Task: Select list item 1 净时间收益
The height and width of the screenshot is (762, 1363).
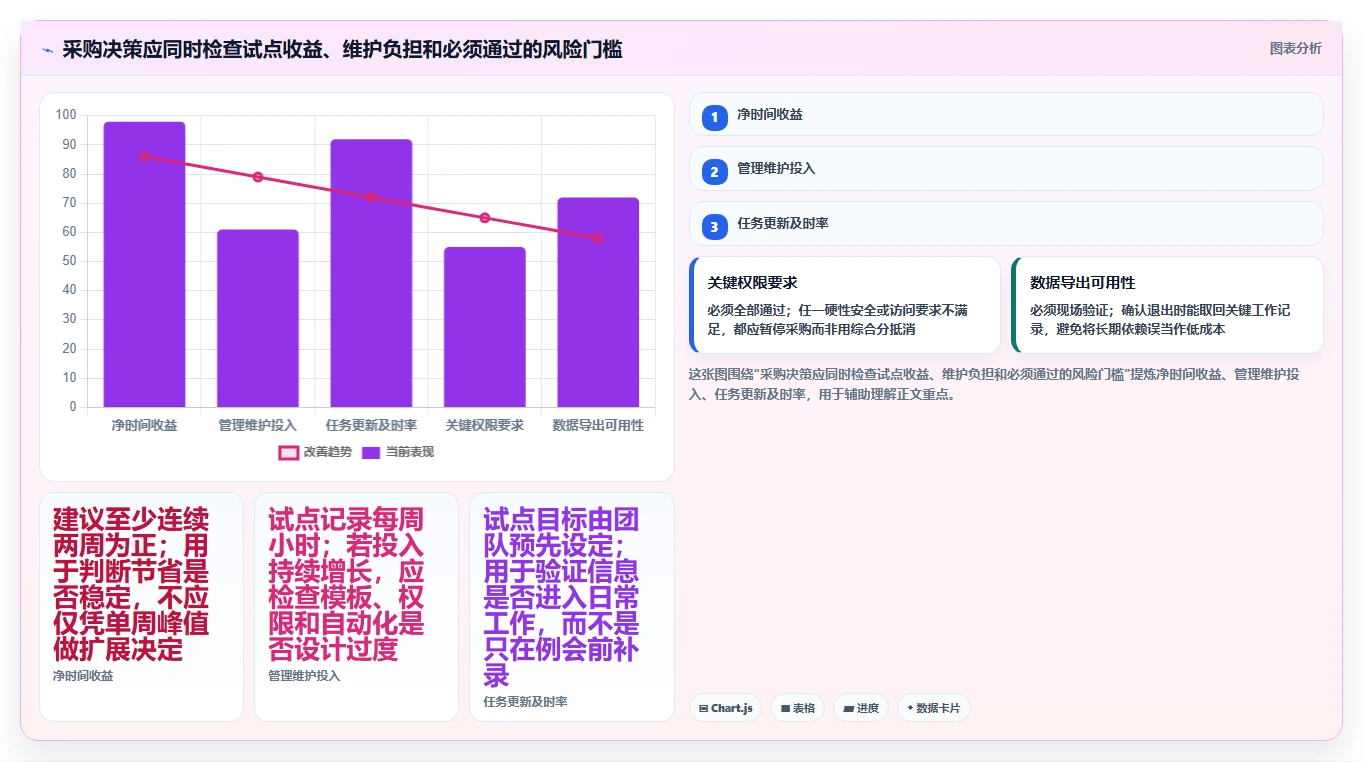Action: click(1006, 115)
